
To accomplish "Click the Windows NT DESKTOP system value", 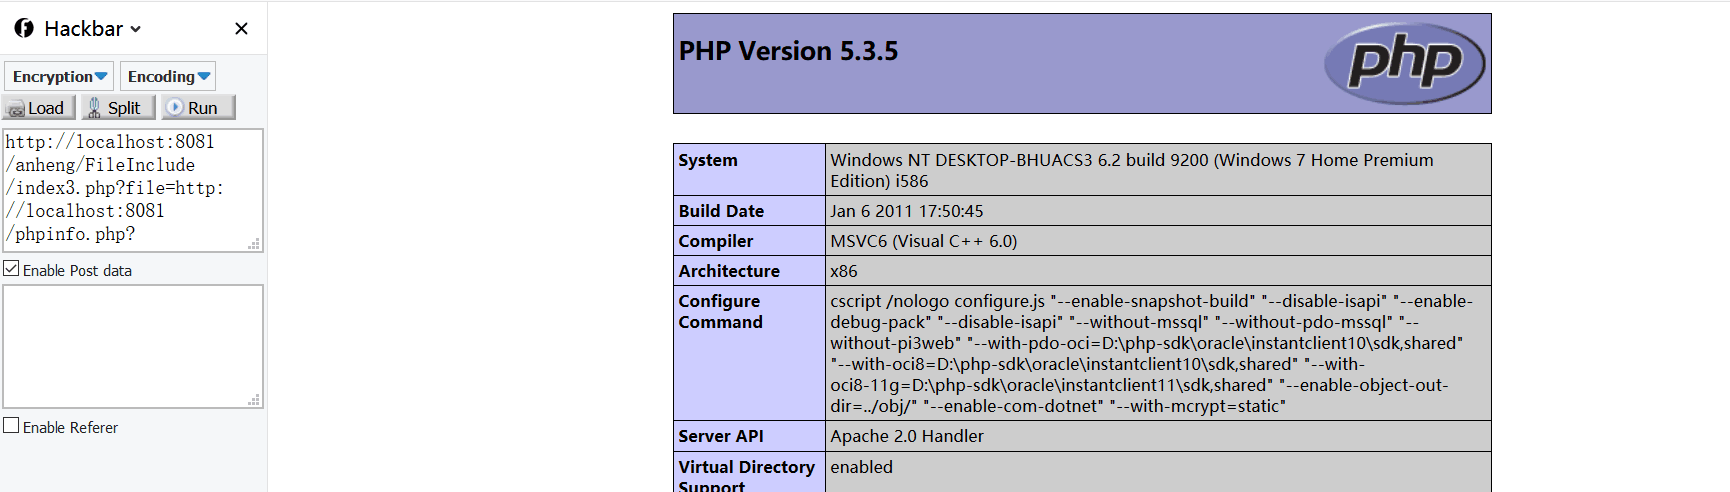I will click(1131, 170).
